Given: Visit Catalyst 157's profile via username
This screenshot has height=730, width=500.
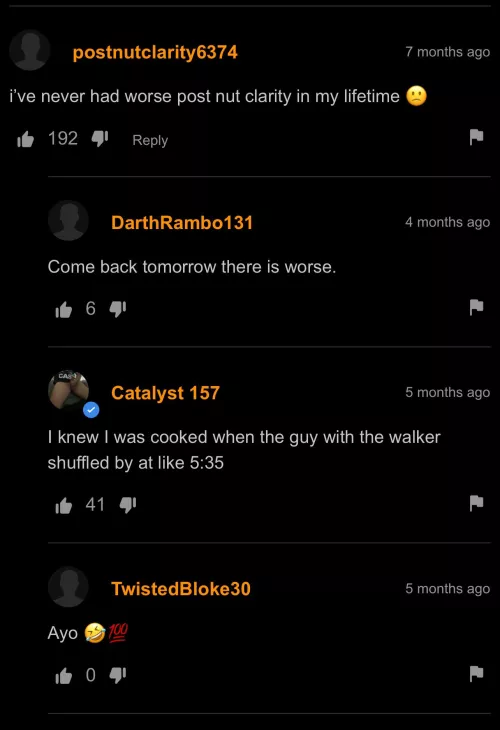Looking at the screenshot, I should (165, 393).
